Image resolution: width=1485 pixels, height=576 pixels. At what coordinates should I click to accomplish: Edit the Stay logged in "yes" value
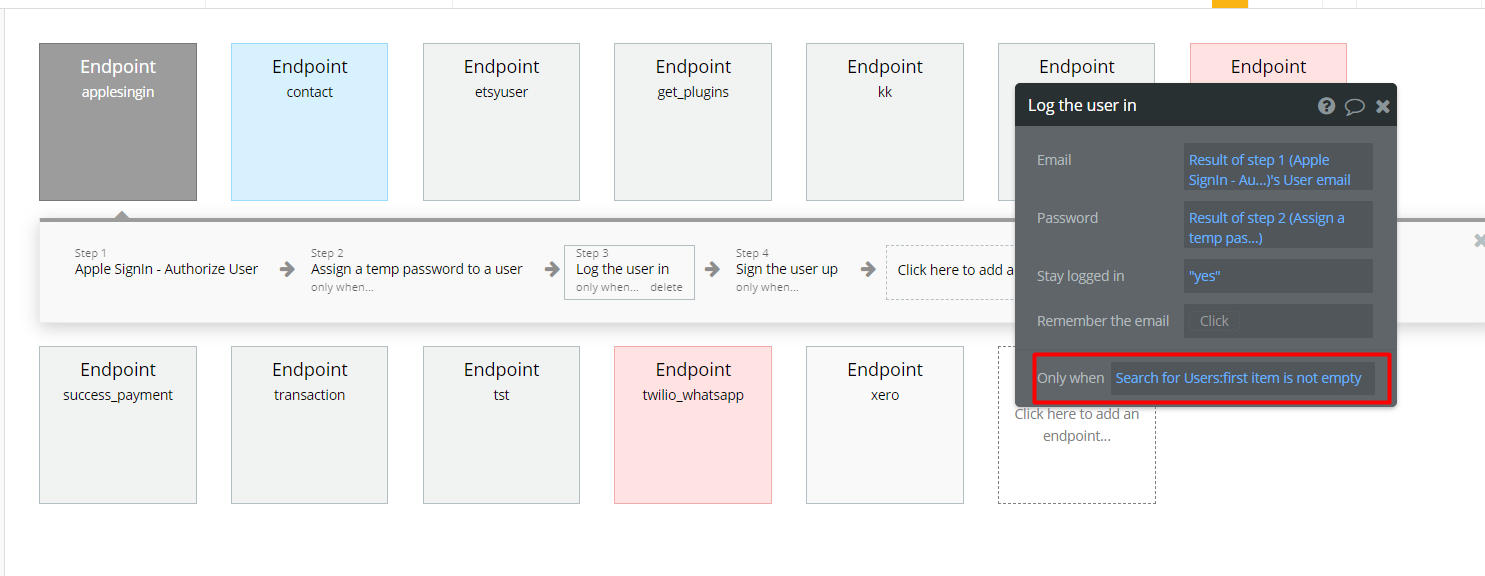pos(1278,276)
